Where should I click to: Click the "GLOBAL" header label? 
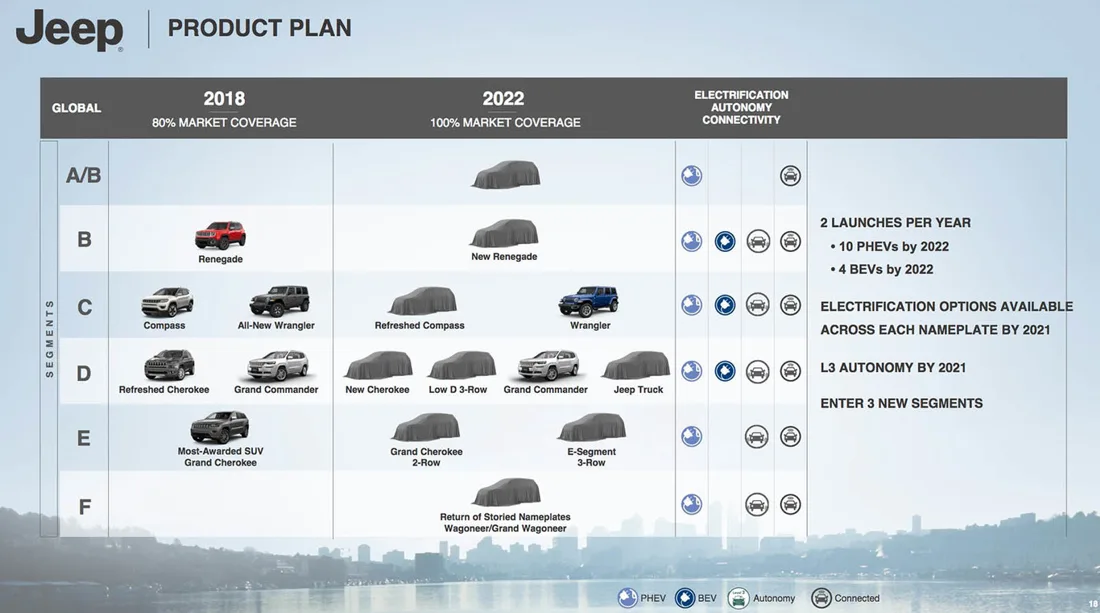(x=76, y=108)
